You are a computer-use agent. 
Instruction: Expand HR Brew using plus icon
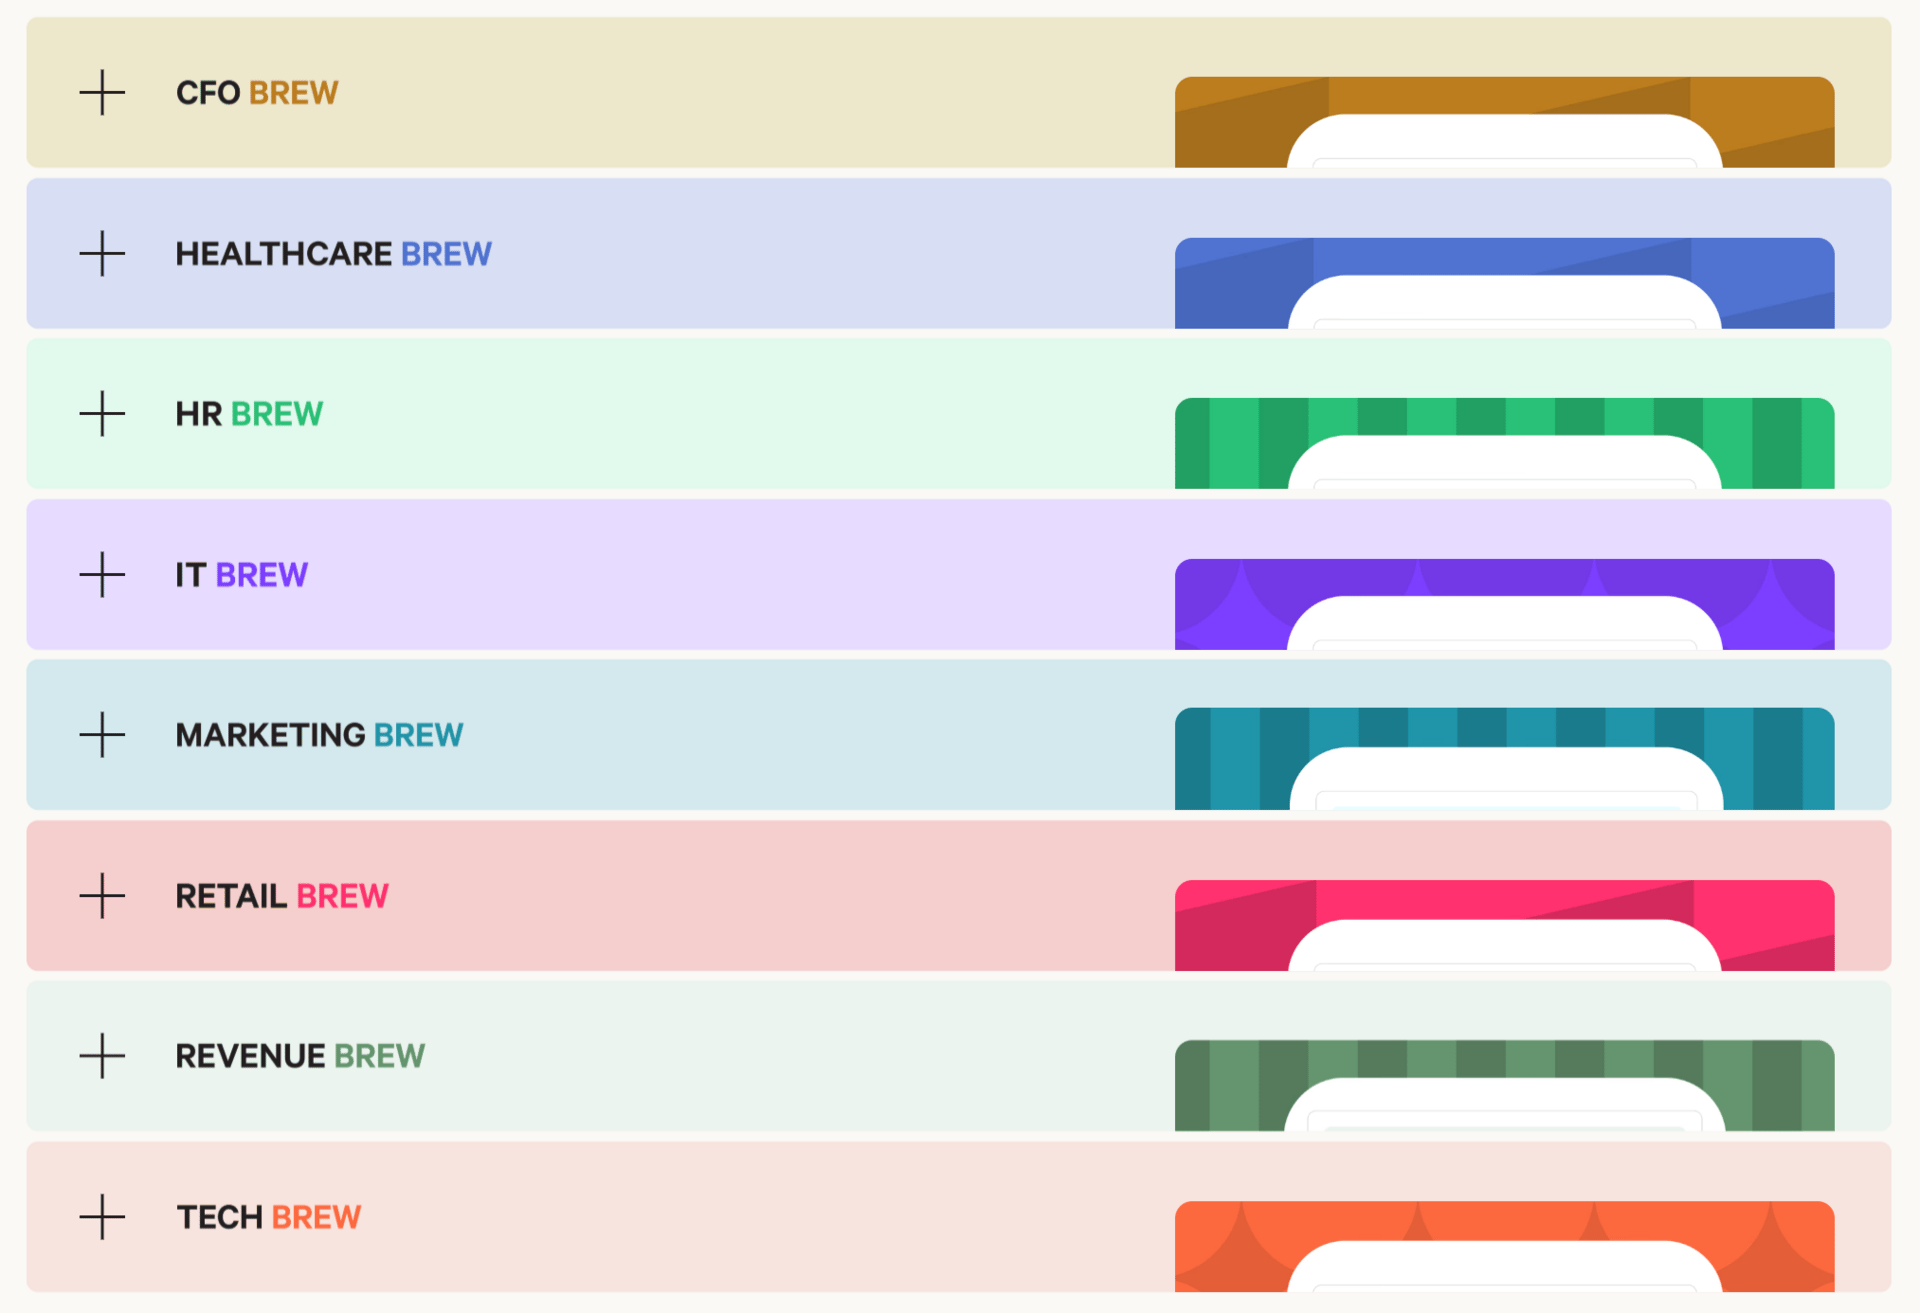pyautogui.click(x=102, y=414)
